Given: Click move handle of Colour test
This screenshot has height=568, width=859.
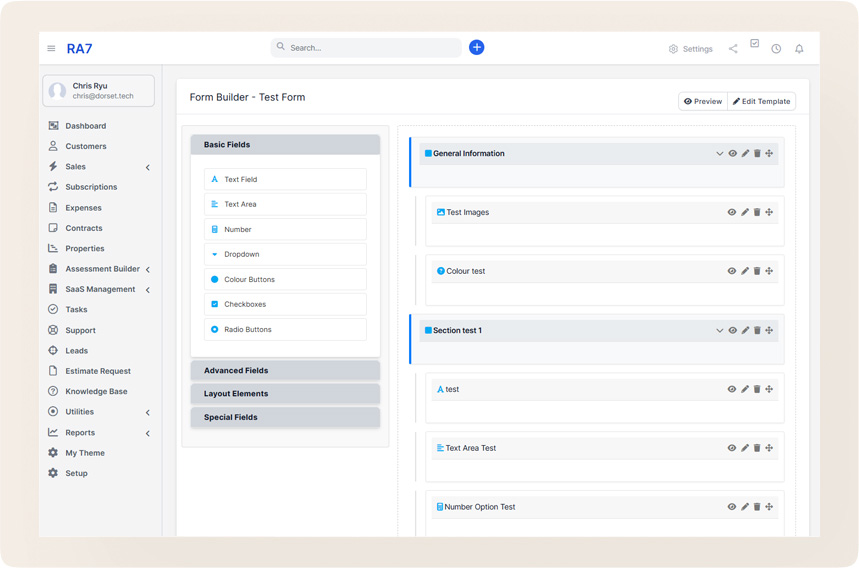Looking at the screenshot, I should [769, 271].
